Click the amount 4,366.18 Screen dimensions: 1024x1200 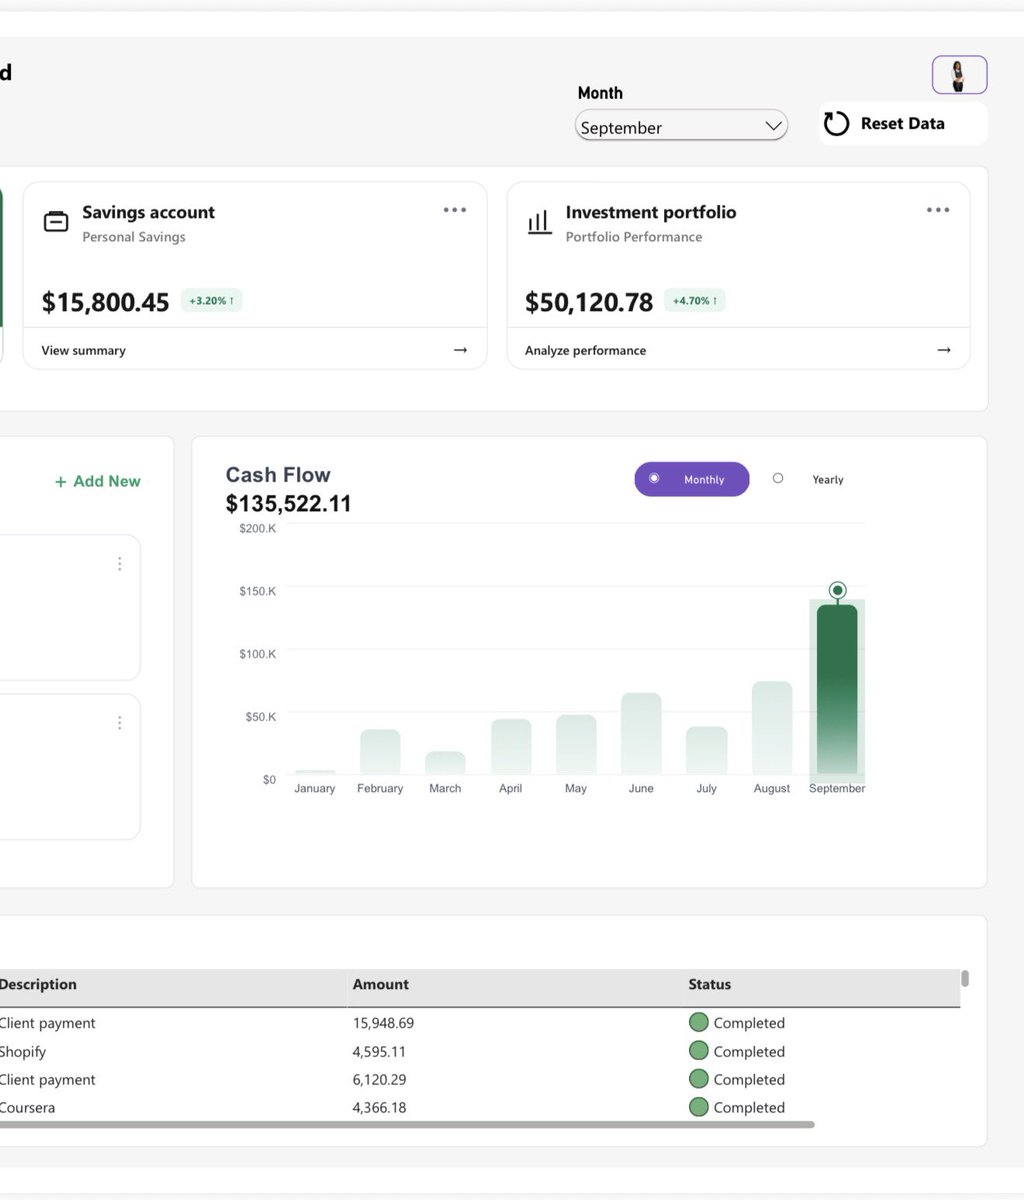click(379, 1107)
